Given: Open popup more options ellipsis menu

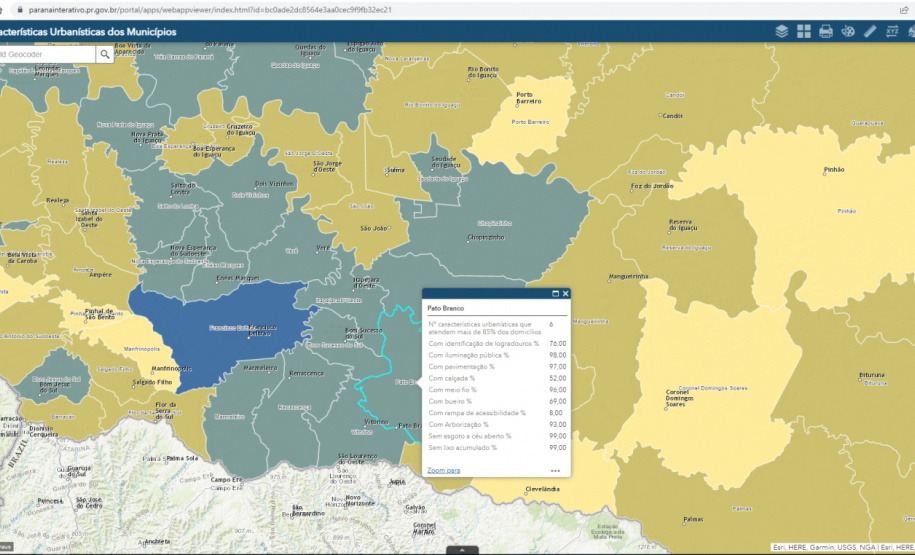Looking at the screenshot, I should point(555,470).
